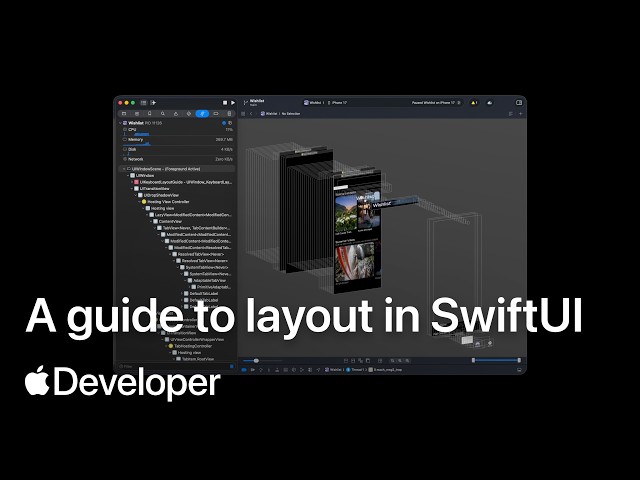Click the blue breakpoints toggle in debug bar
The image size is (640, 480).
(244, 370)
